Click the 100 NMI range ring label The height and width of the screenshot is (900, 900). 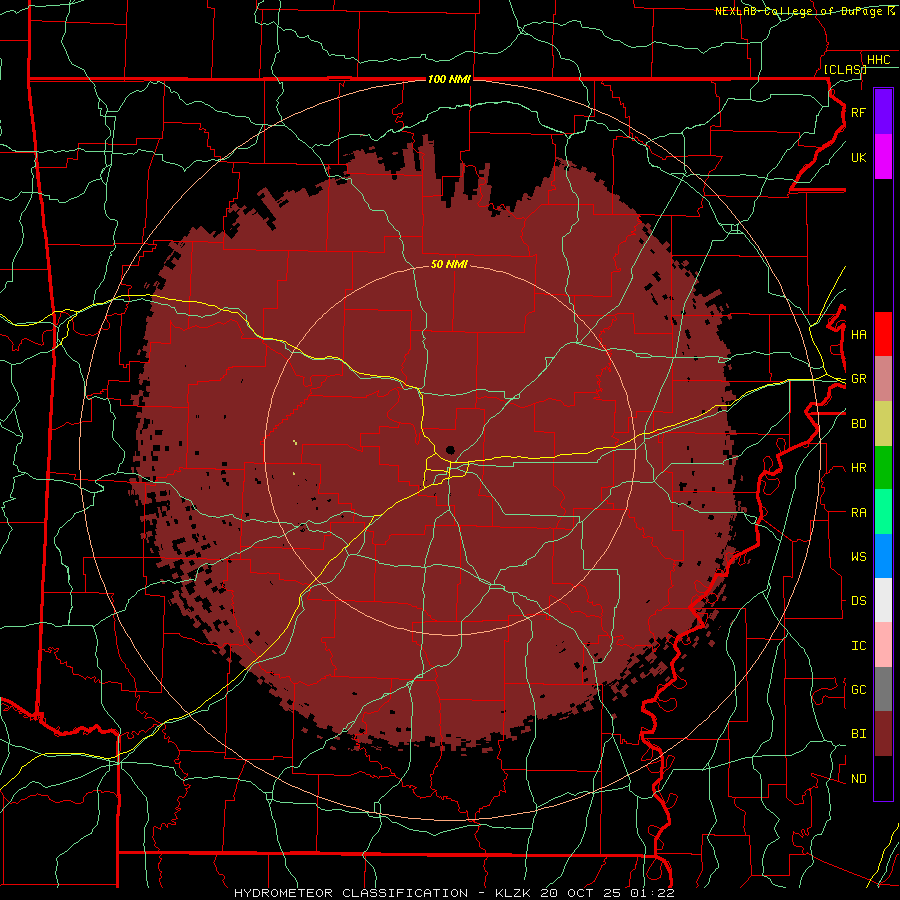coord(449,79)
